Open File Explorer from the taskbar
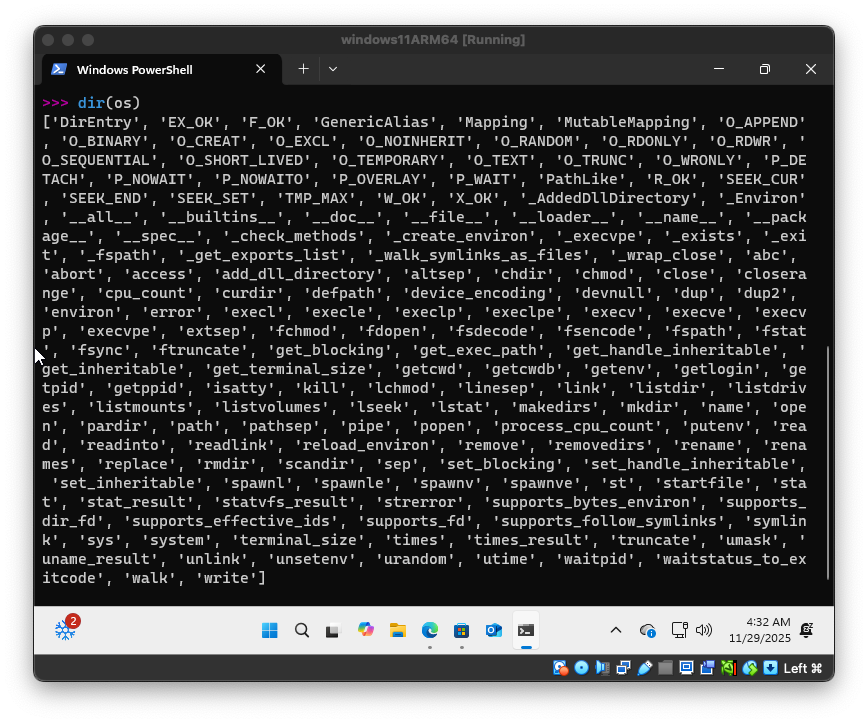The image size is (868, 723). [397, 630]
